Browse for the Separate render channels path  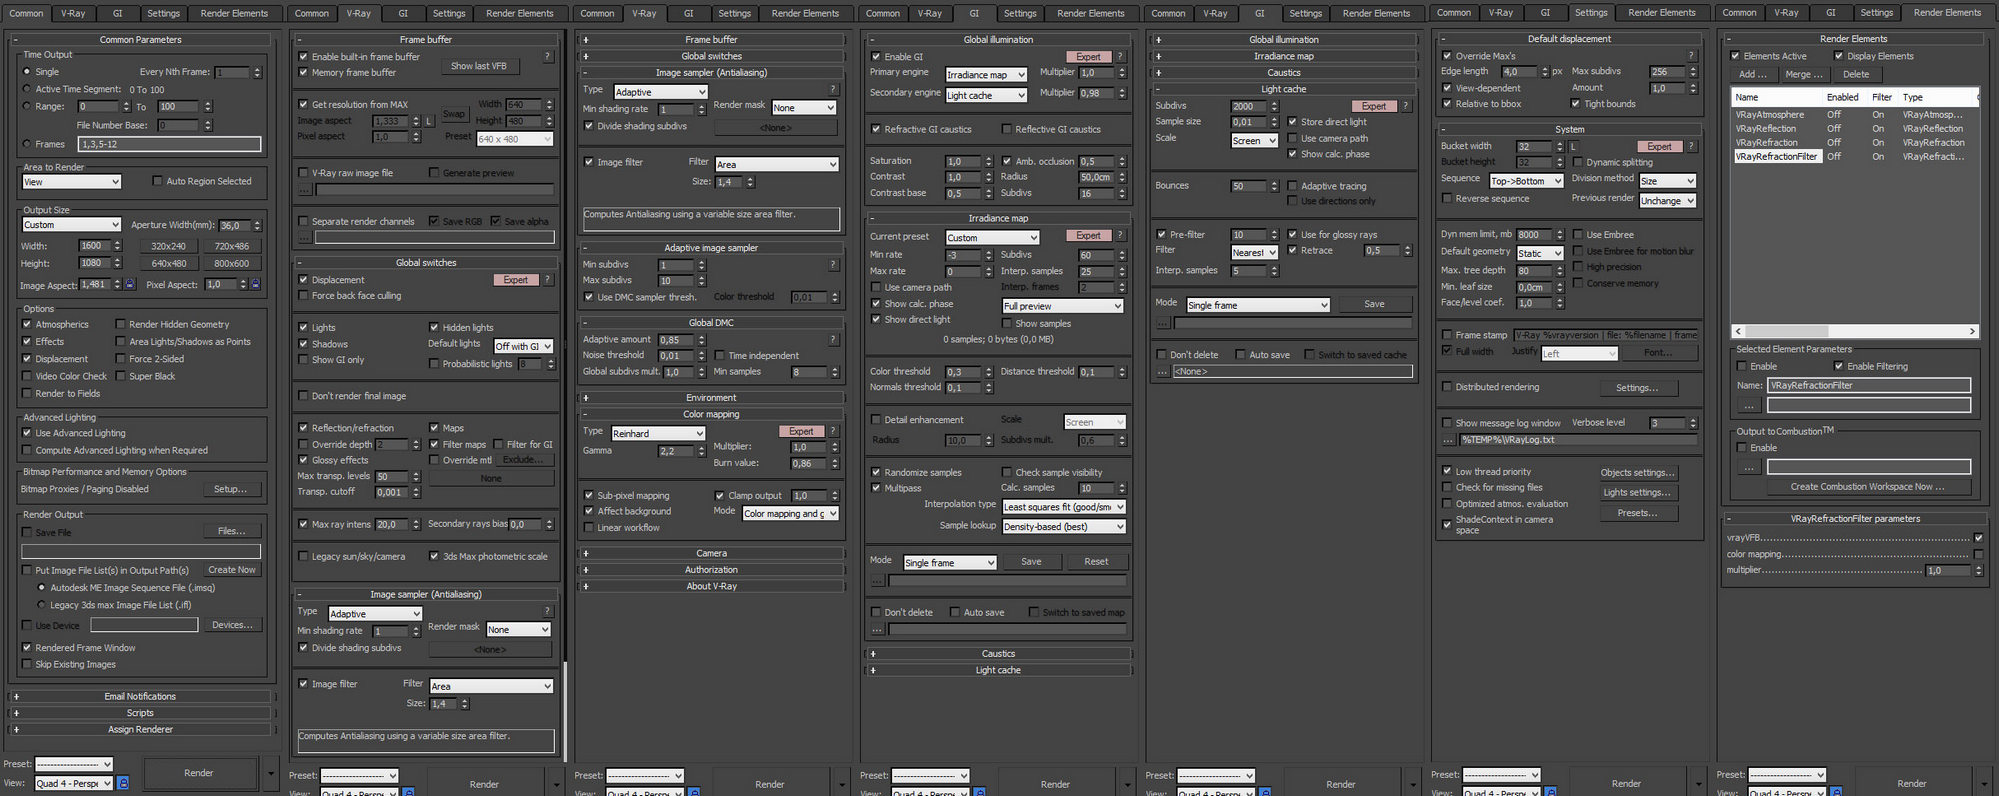coord(305,237)
